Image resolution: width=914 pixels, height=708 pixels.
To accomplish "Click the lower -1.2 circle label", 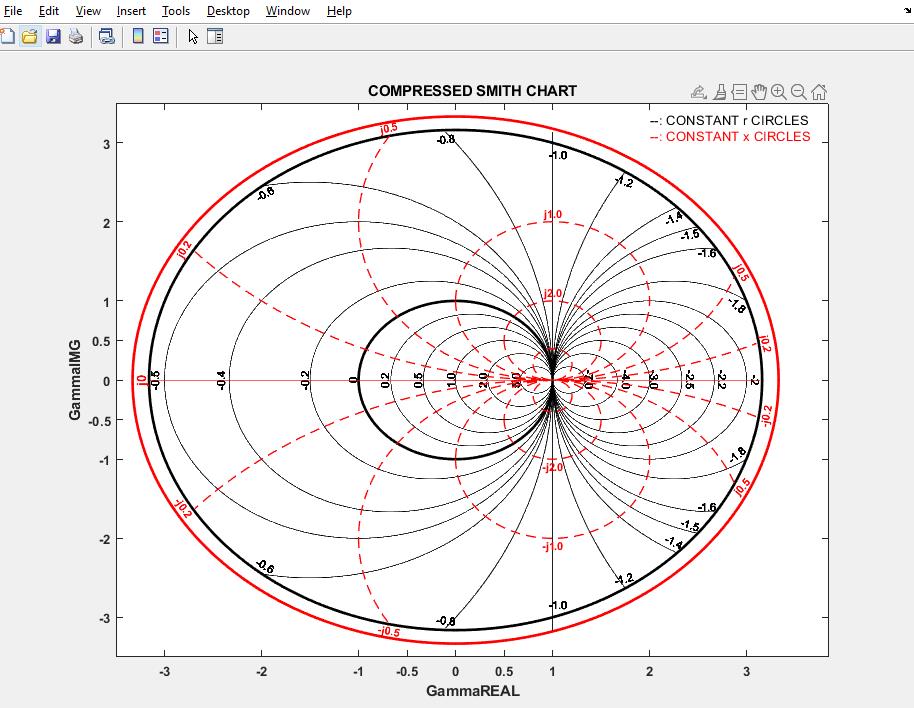I will point(624,579).
